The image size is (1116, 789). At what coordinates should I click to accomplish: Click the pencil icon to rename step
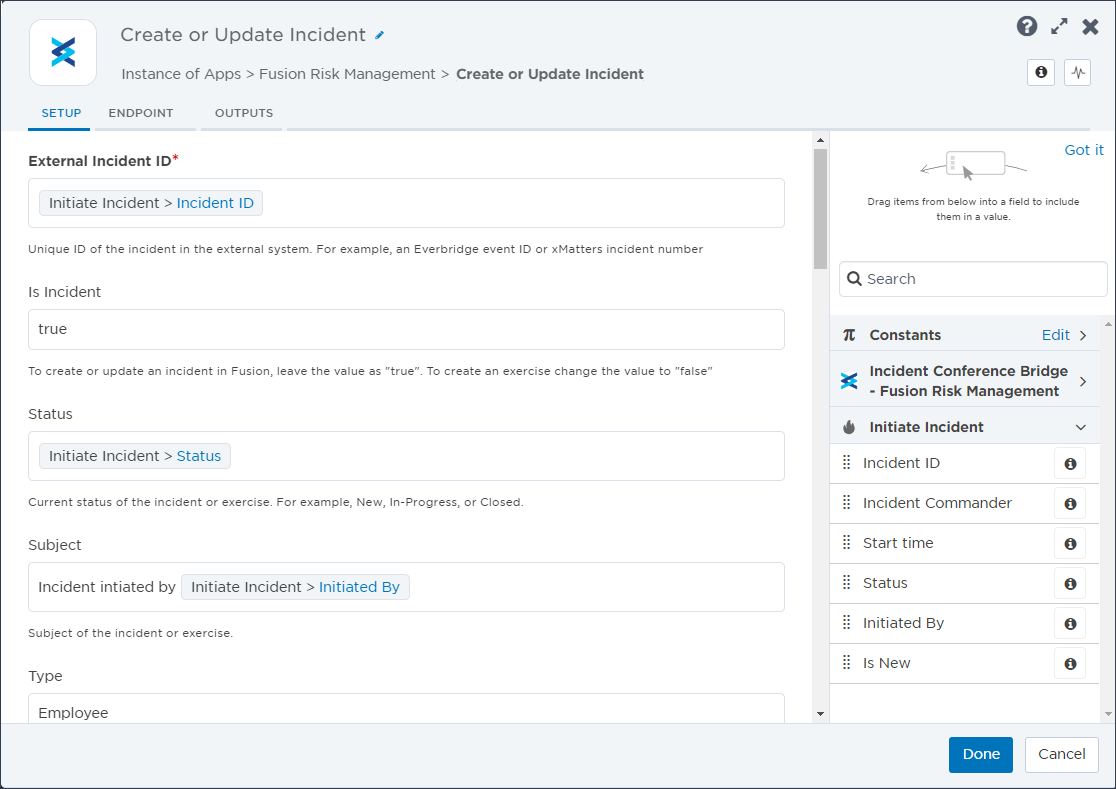coord(379,35)
